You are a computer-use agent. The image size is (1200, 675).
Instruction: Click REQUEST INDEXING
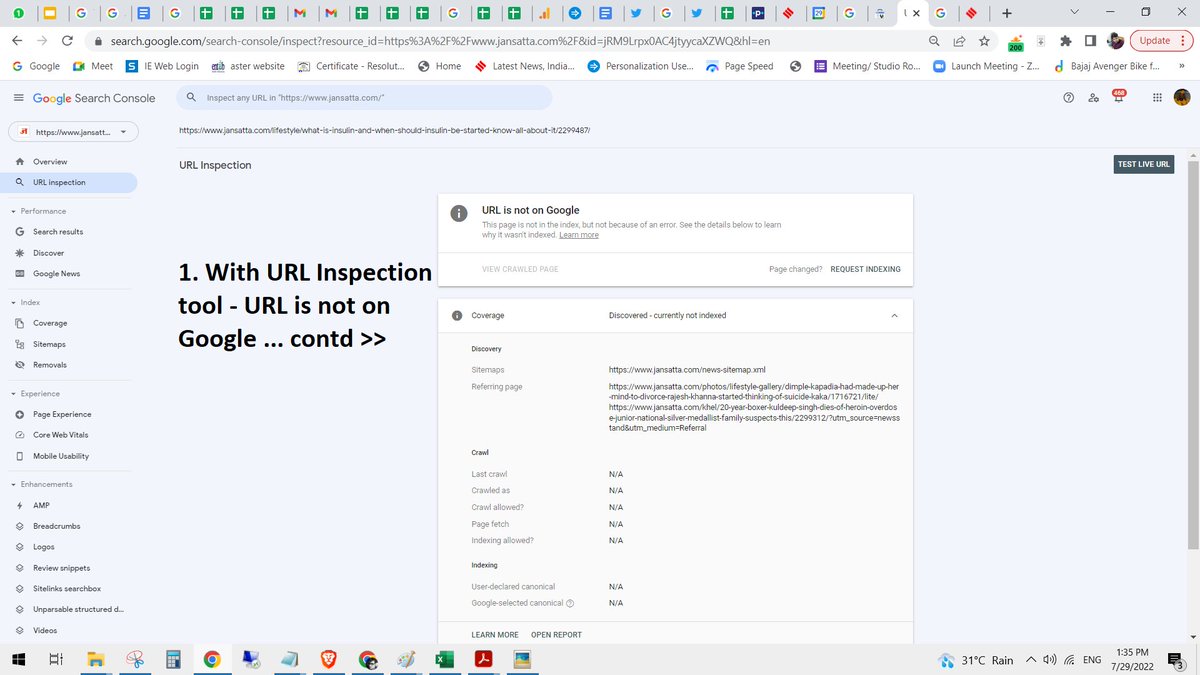tap(865, 269)
